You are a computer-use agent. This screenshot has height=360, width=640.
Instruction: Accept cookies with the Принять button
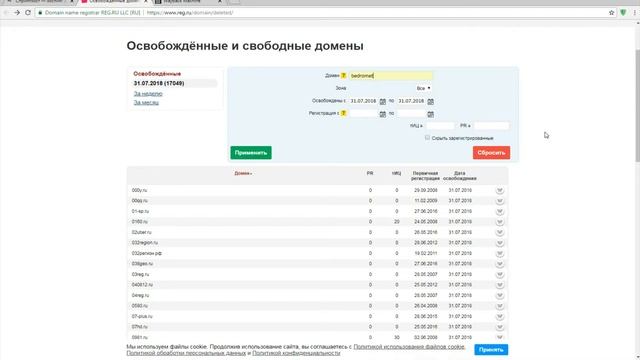491,349
